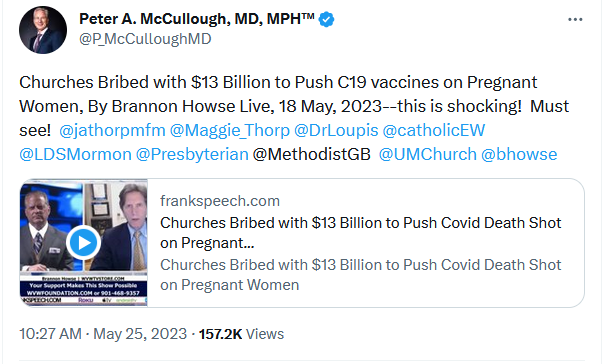
Task: Open the 157.2K Views count
Action: click(241, 334)
